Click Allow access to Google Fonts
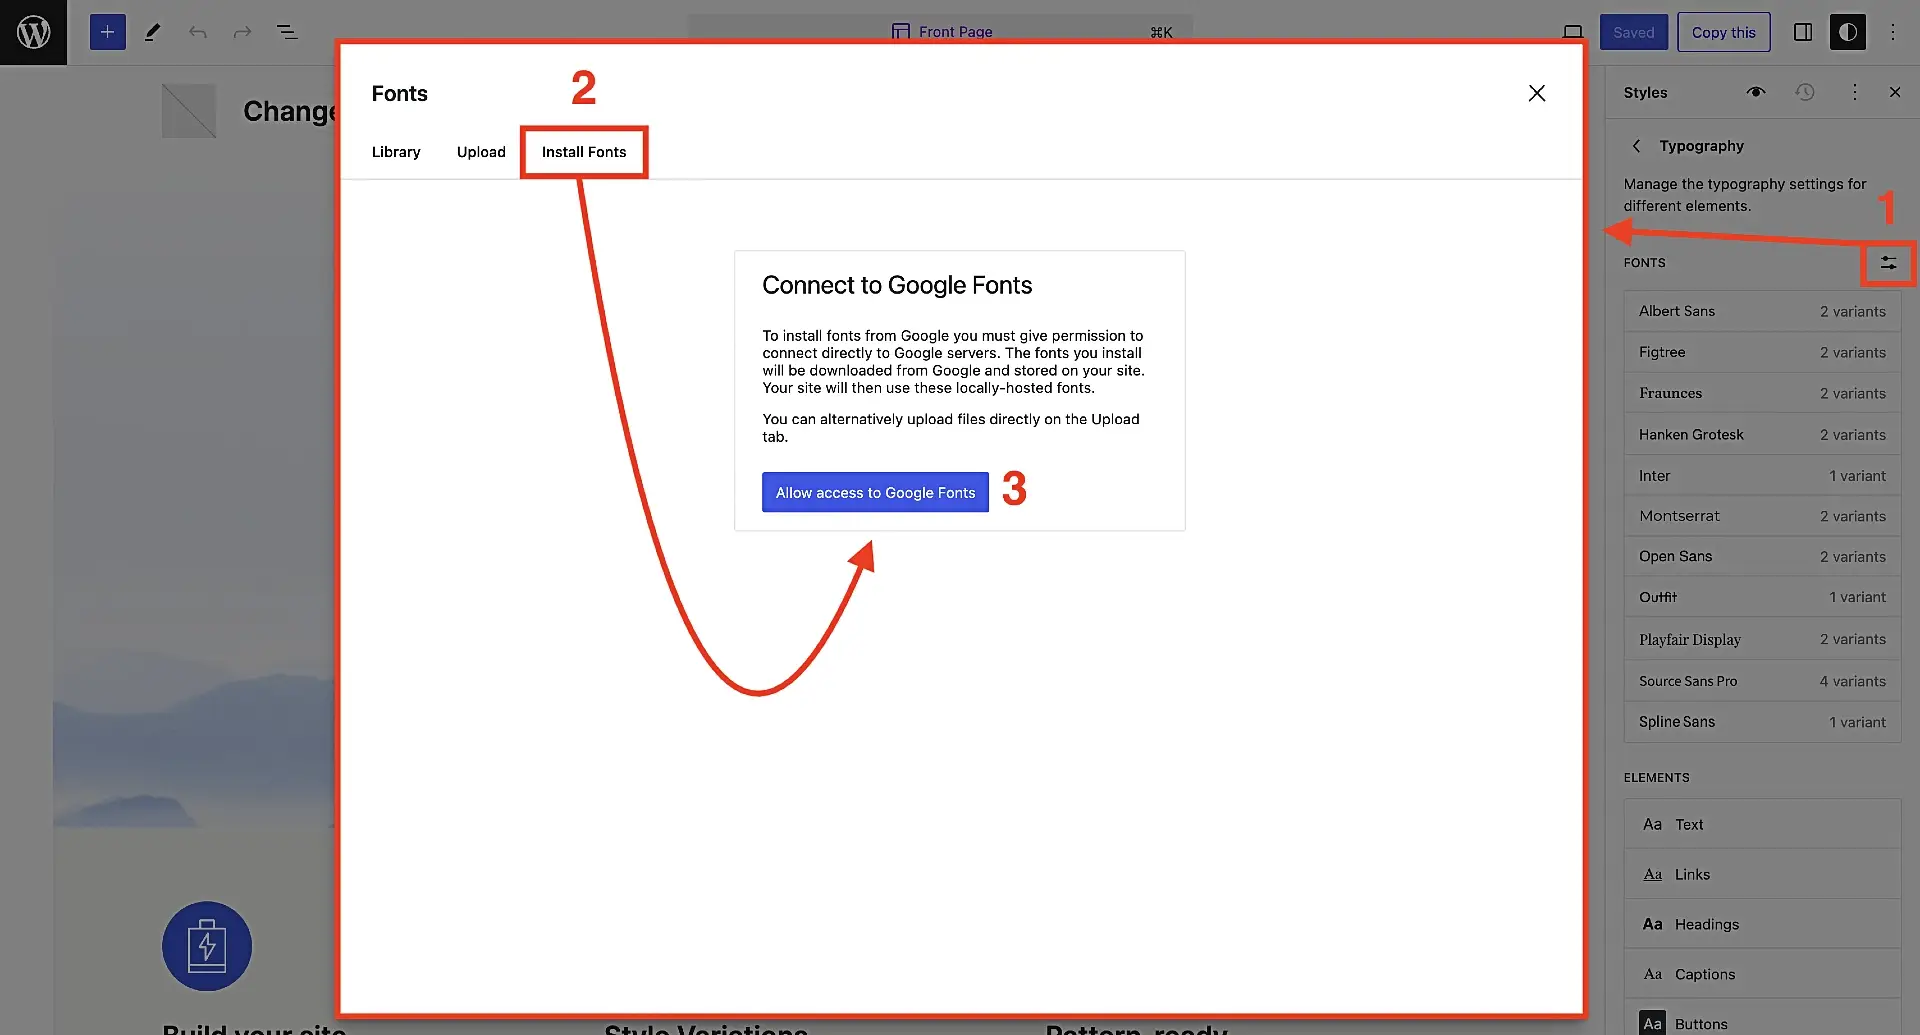 pyautogui.click(x=874, y=492)
